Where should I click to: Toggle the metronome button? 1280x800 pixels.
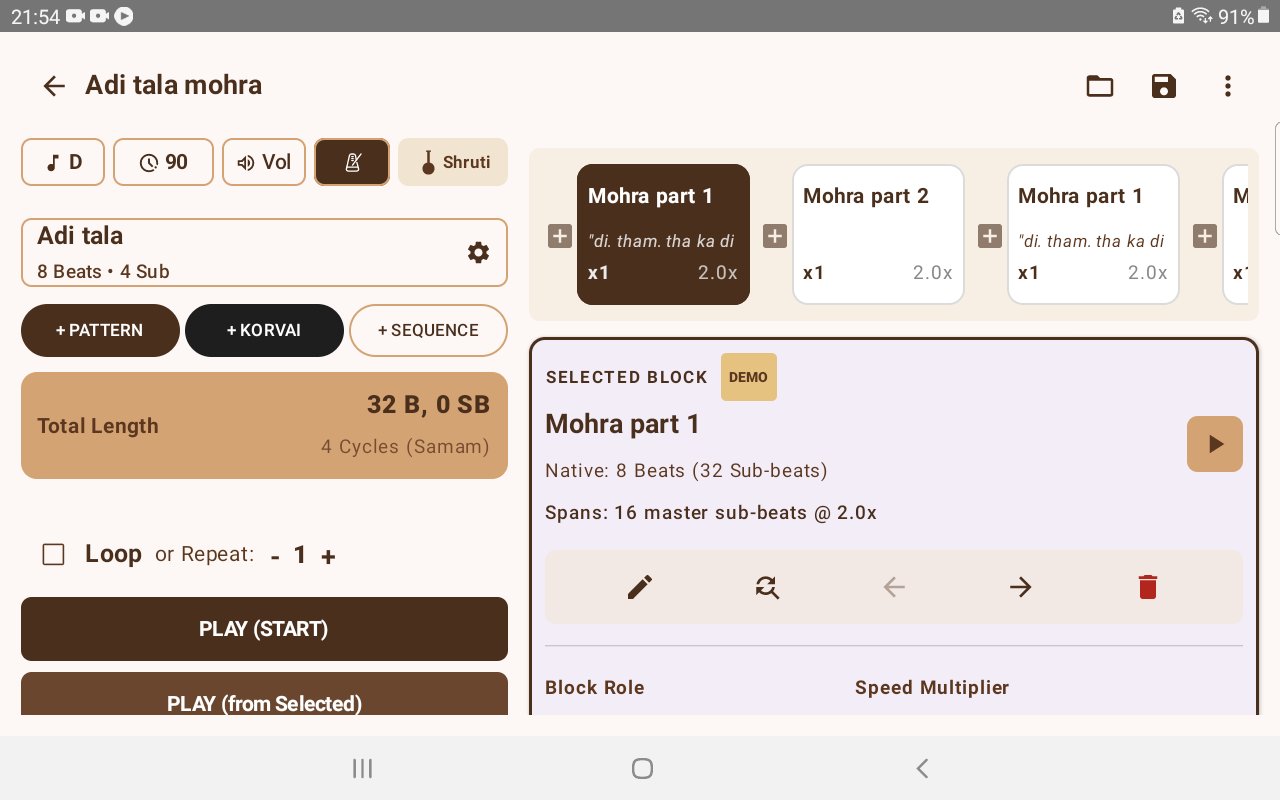coord(352,162)
